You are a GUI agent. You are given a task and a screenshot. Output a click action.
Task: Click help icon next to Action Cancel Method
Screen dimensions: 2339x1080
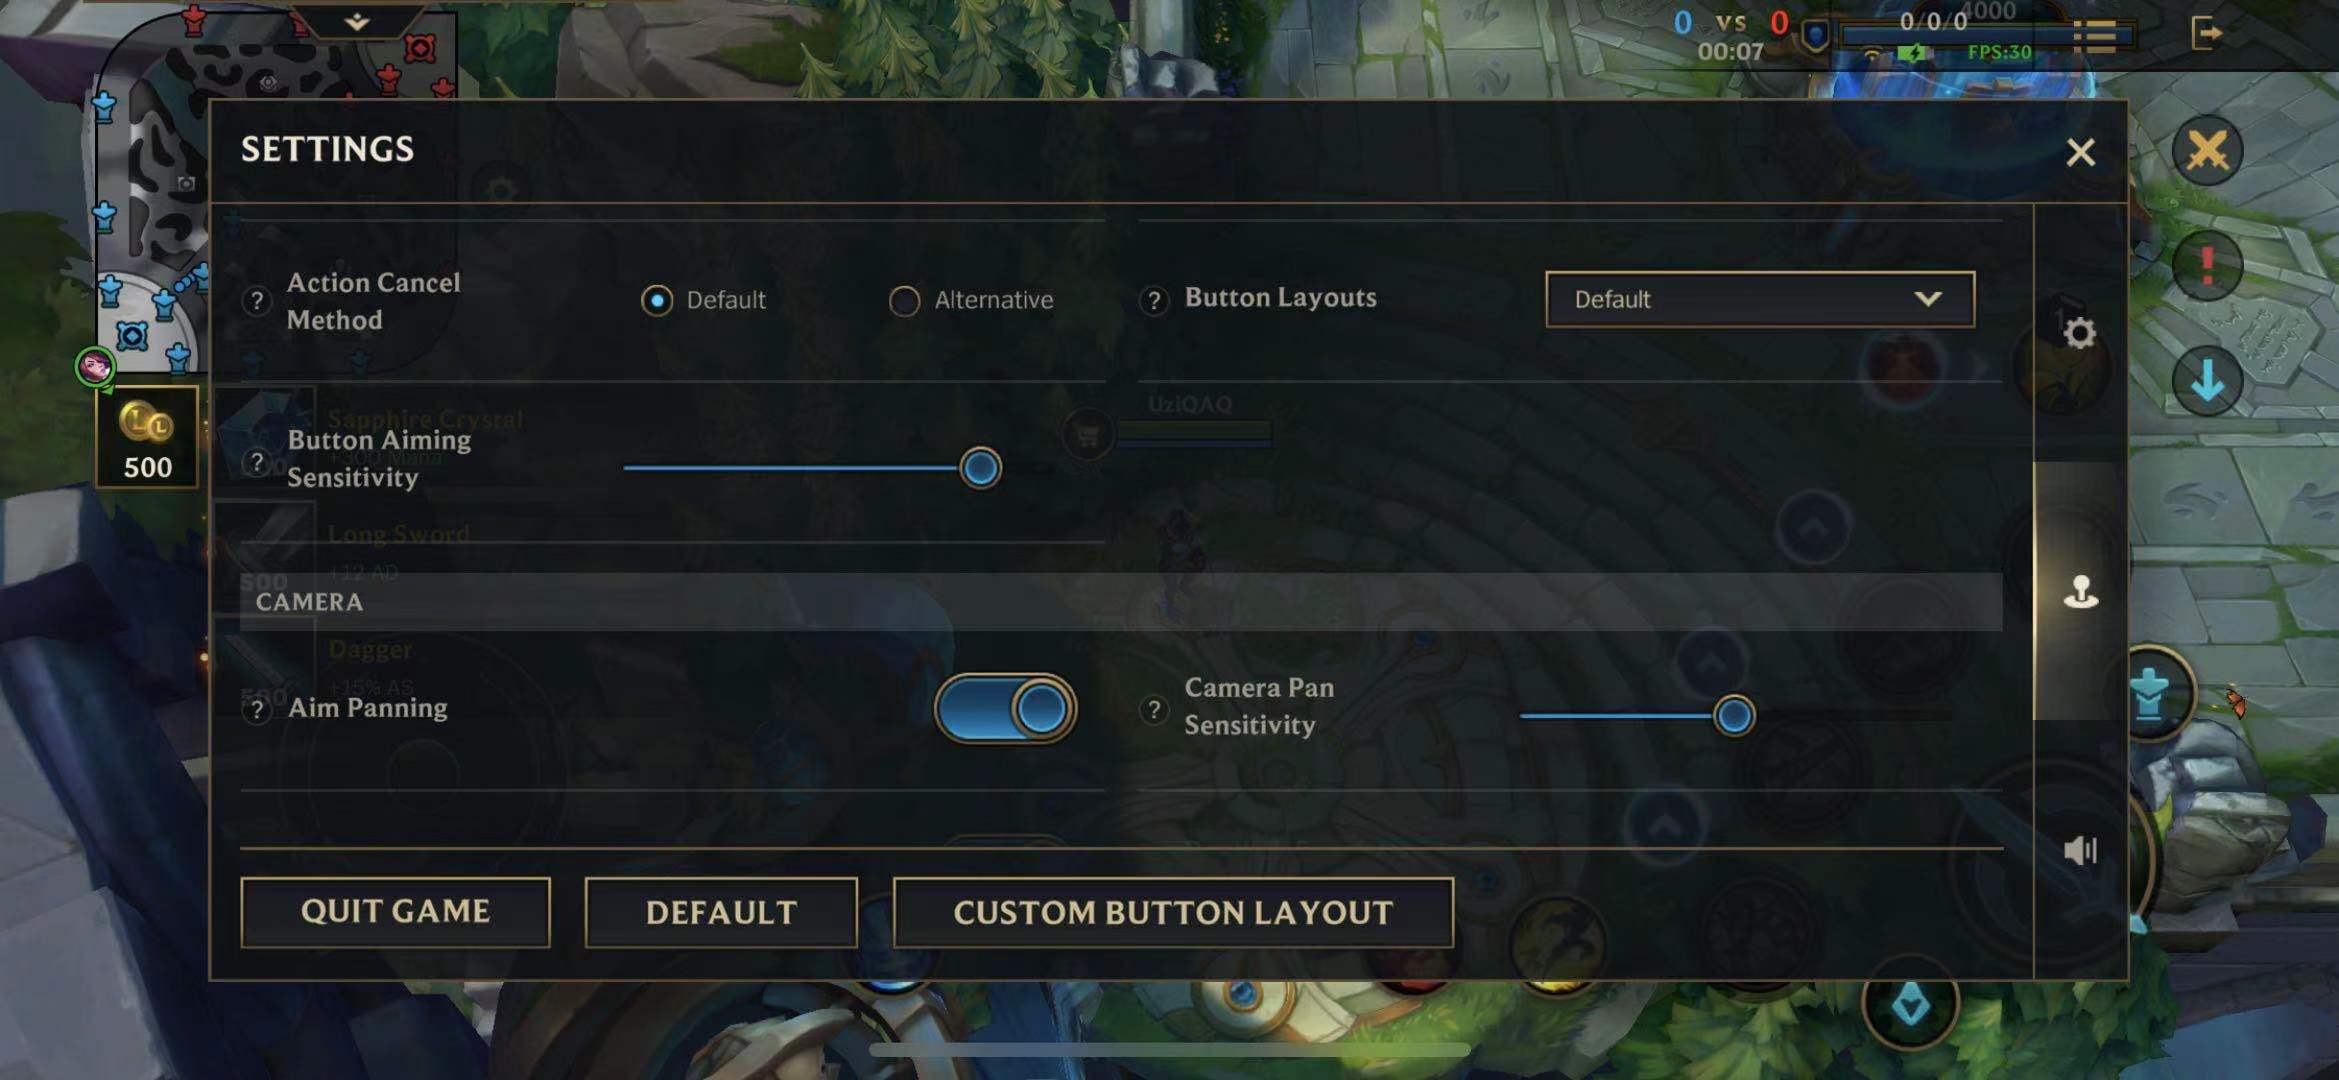pyautogui.click(x=257, y=300)
